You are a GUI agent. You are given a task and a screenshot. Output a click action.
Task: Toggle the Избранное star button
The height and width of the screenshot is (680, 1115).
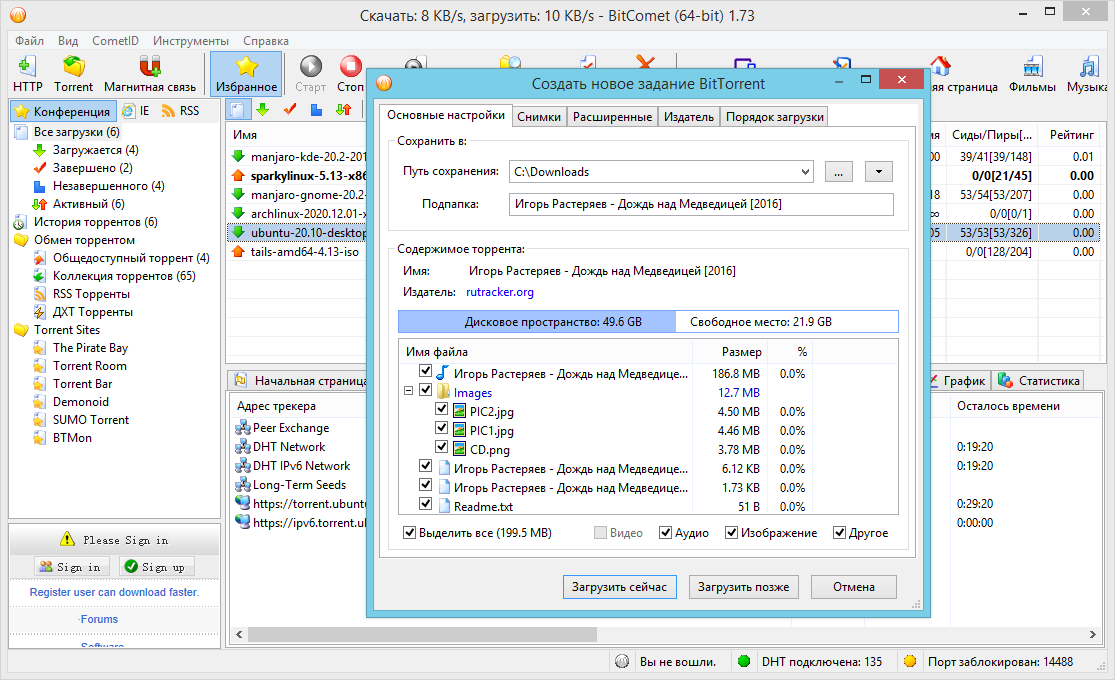click(x=246, y=73)
